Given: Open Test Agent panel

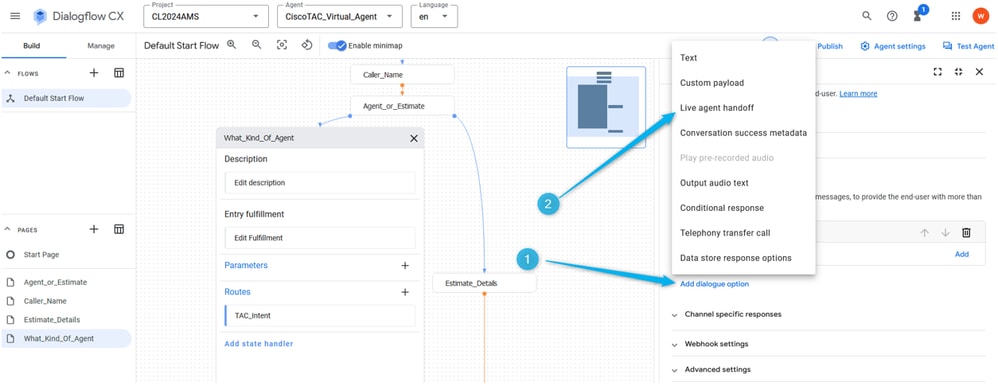Looking at the screenshot, I should (968, 46).
